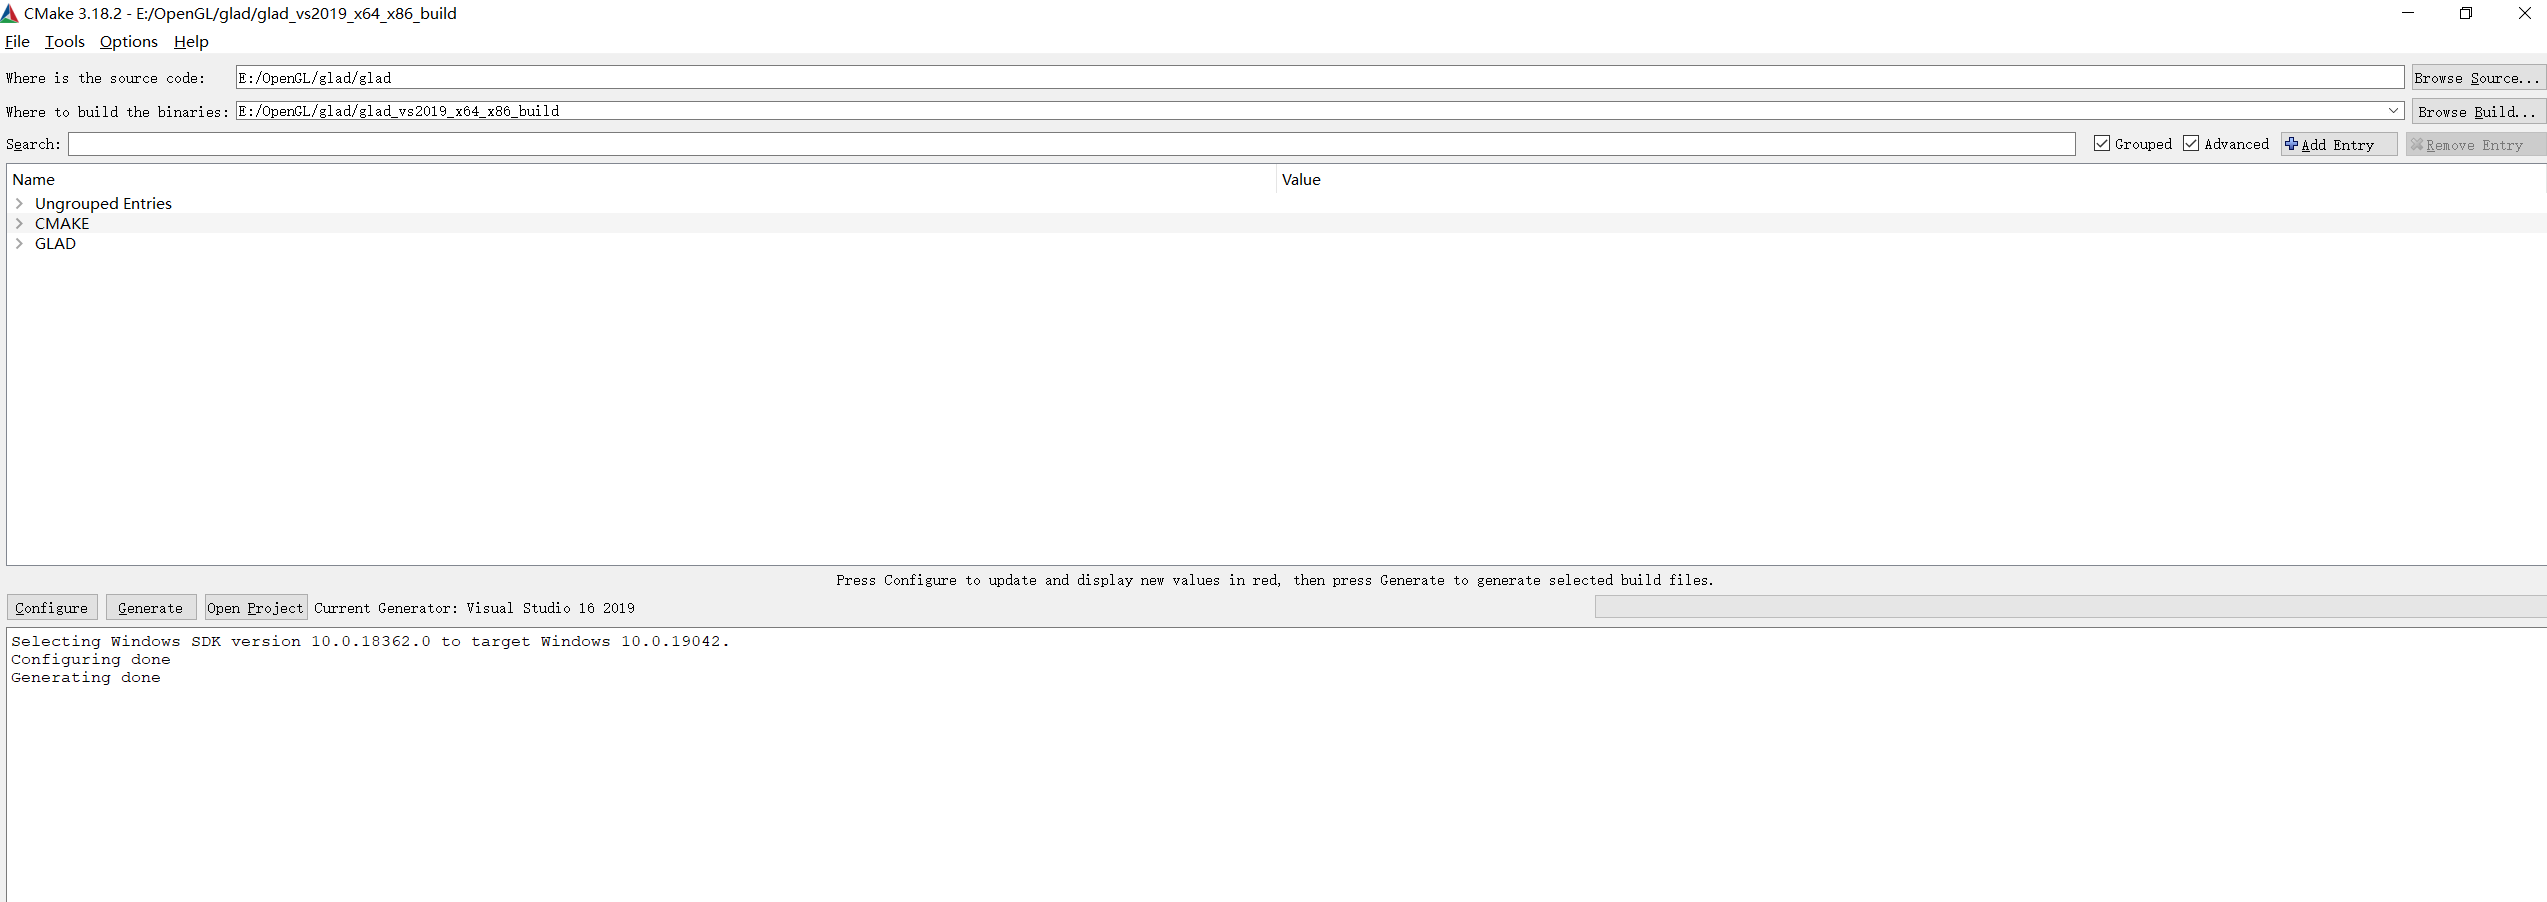The image size is (2547, 902).
Task: Click the Value column header
Action: (x=1911, y=180)
